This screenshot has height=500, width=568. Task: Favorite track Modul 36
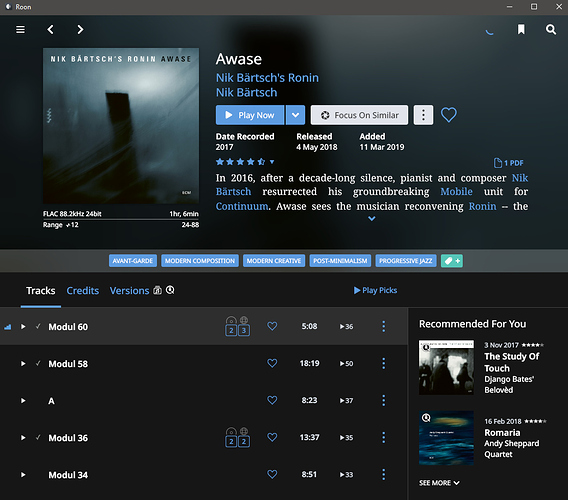272,437
